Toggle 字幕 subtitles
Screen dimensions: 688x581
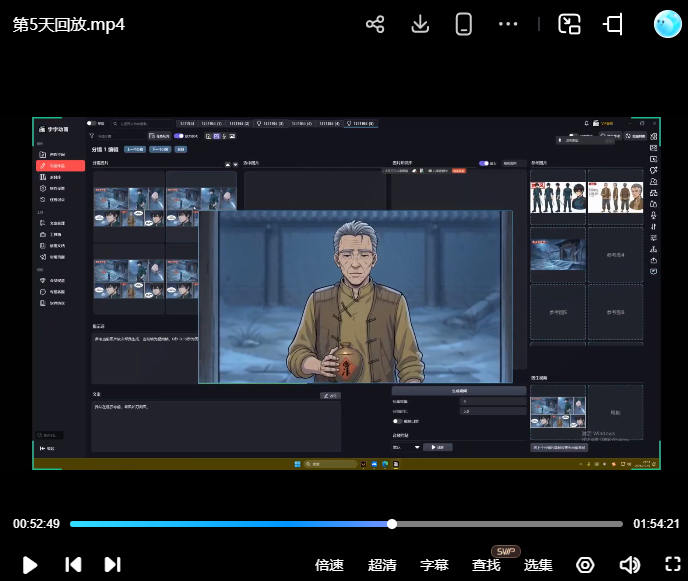point(434,565)
